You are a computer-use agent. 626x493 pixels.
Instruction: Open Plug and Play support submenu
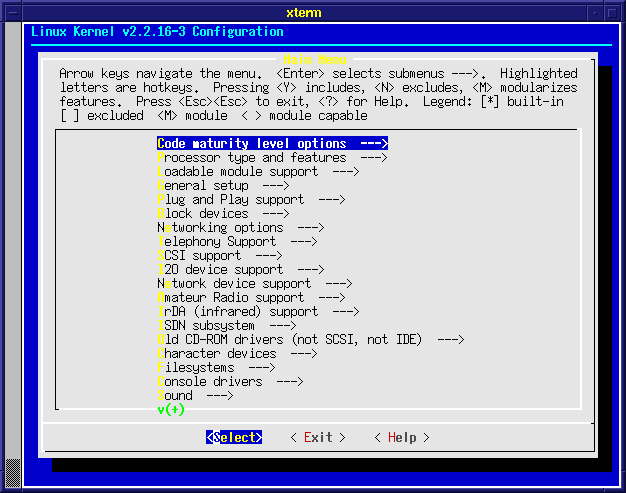[x=250, y=199]
